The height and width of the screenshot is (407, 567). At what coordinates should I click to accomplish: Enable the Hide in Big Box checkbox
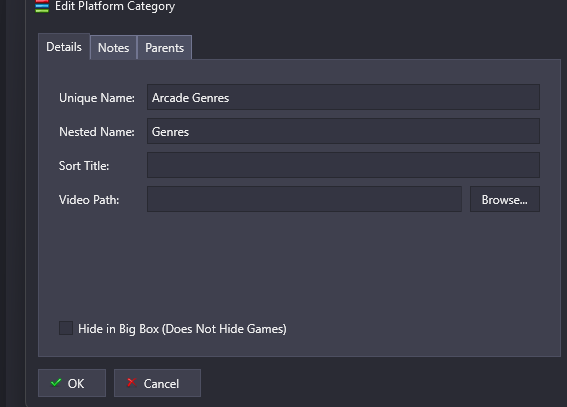(66, 328)
